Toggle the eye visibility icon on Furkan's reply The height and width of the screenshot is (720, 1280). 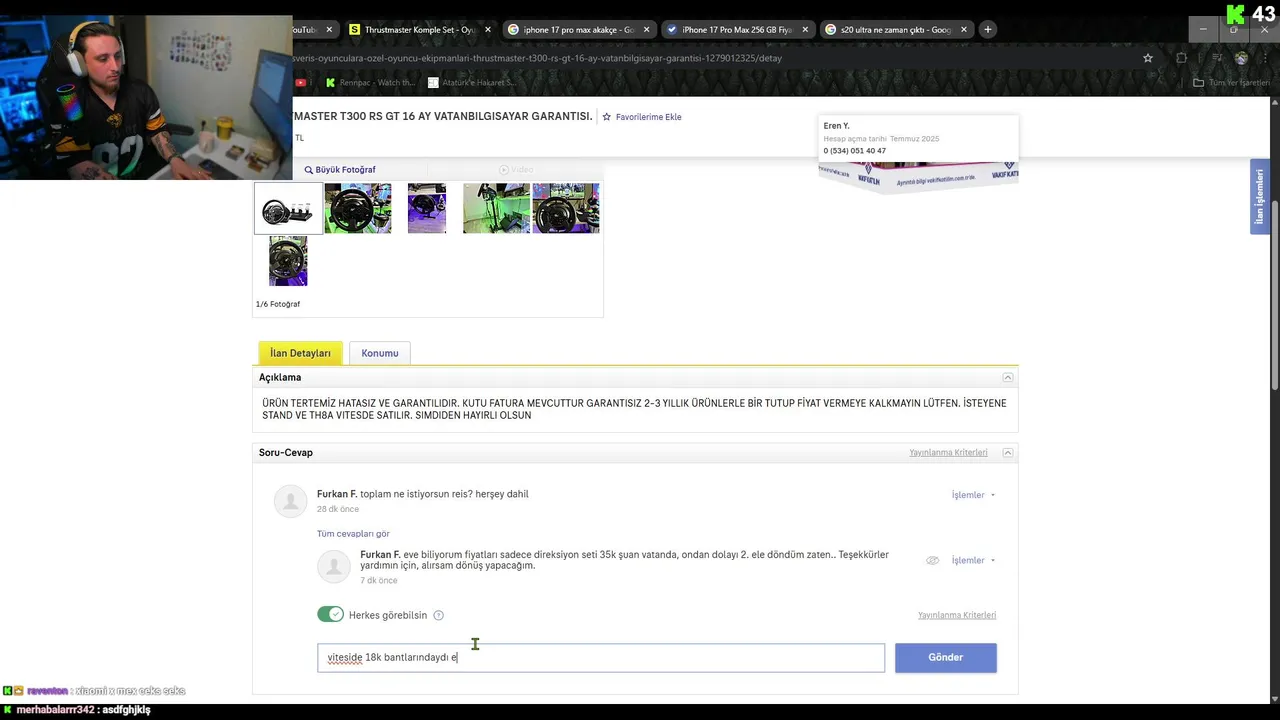click(933, 560)
